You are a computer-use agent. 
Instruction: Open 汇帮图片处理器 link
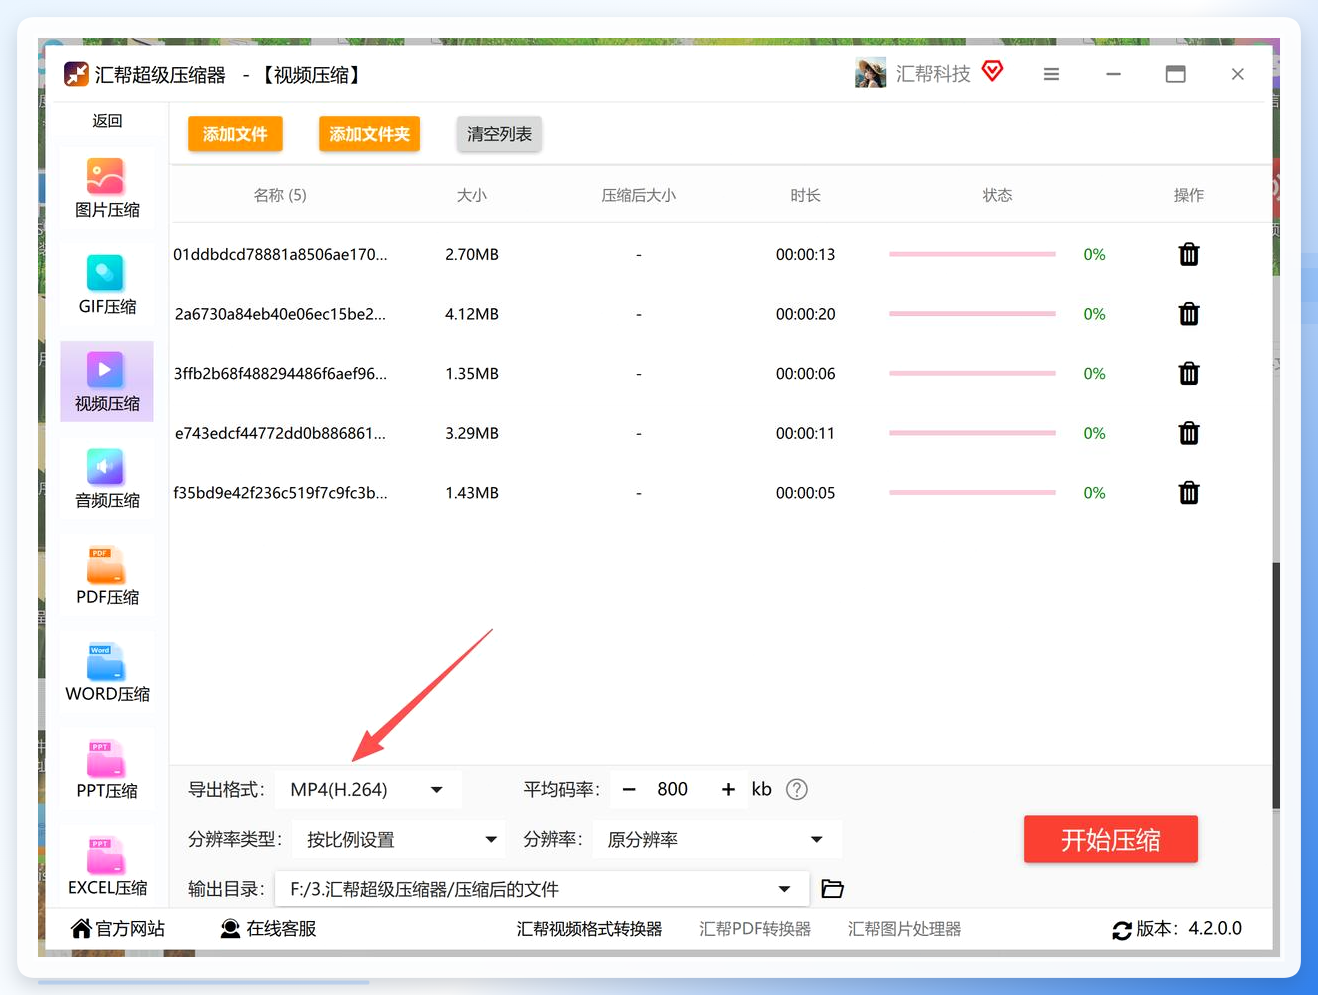[x=904, y=929]
